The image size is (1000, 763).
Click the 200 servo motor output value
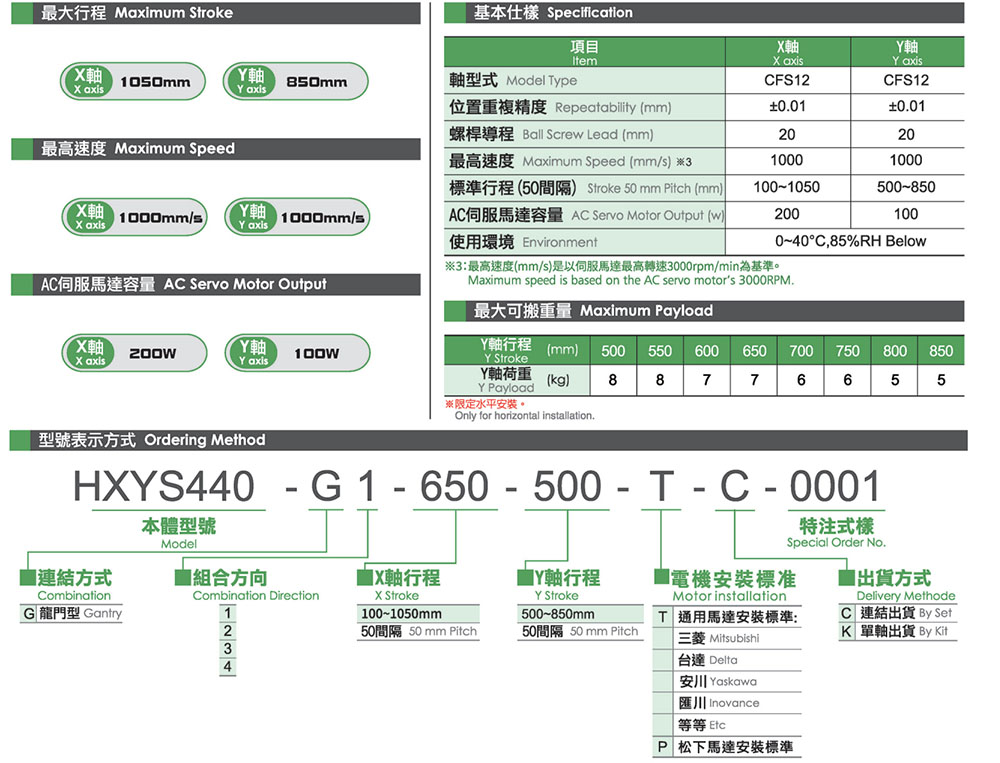tap(786, 214)
